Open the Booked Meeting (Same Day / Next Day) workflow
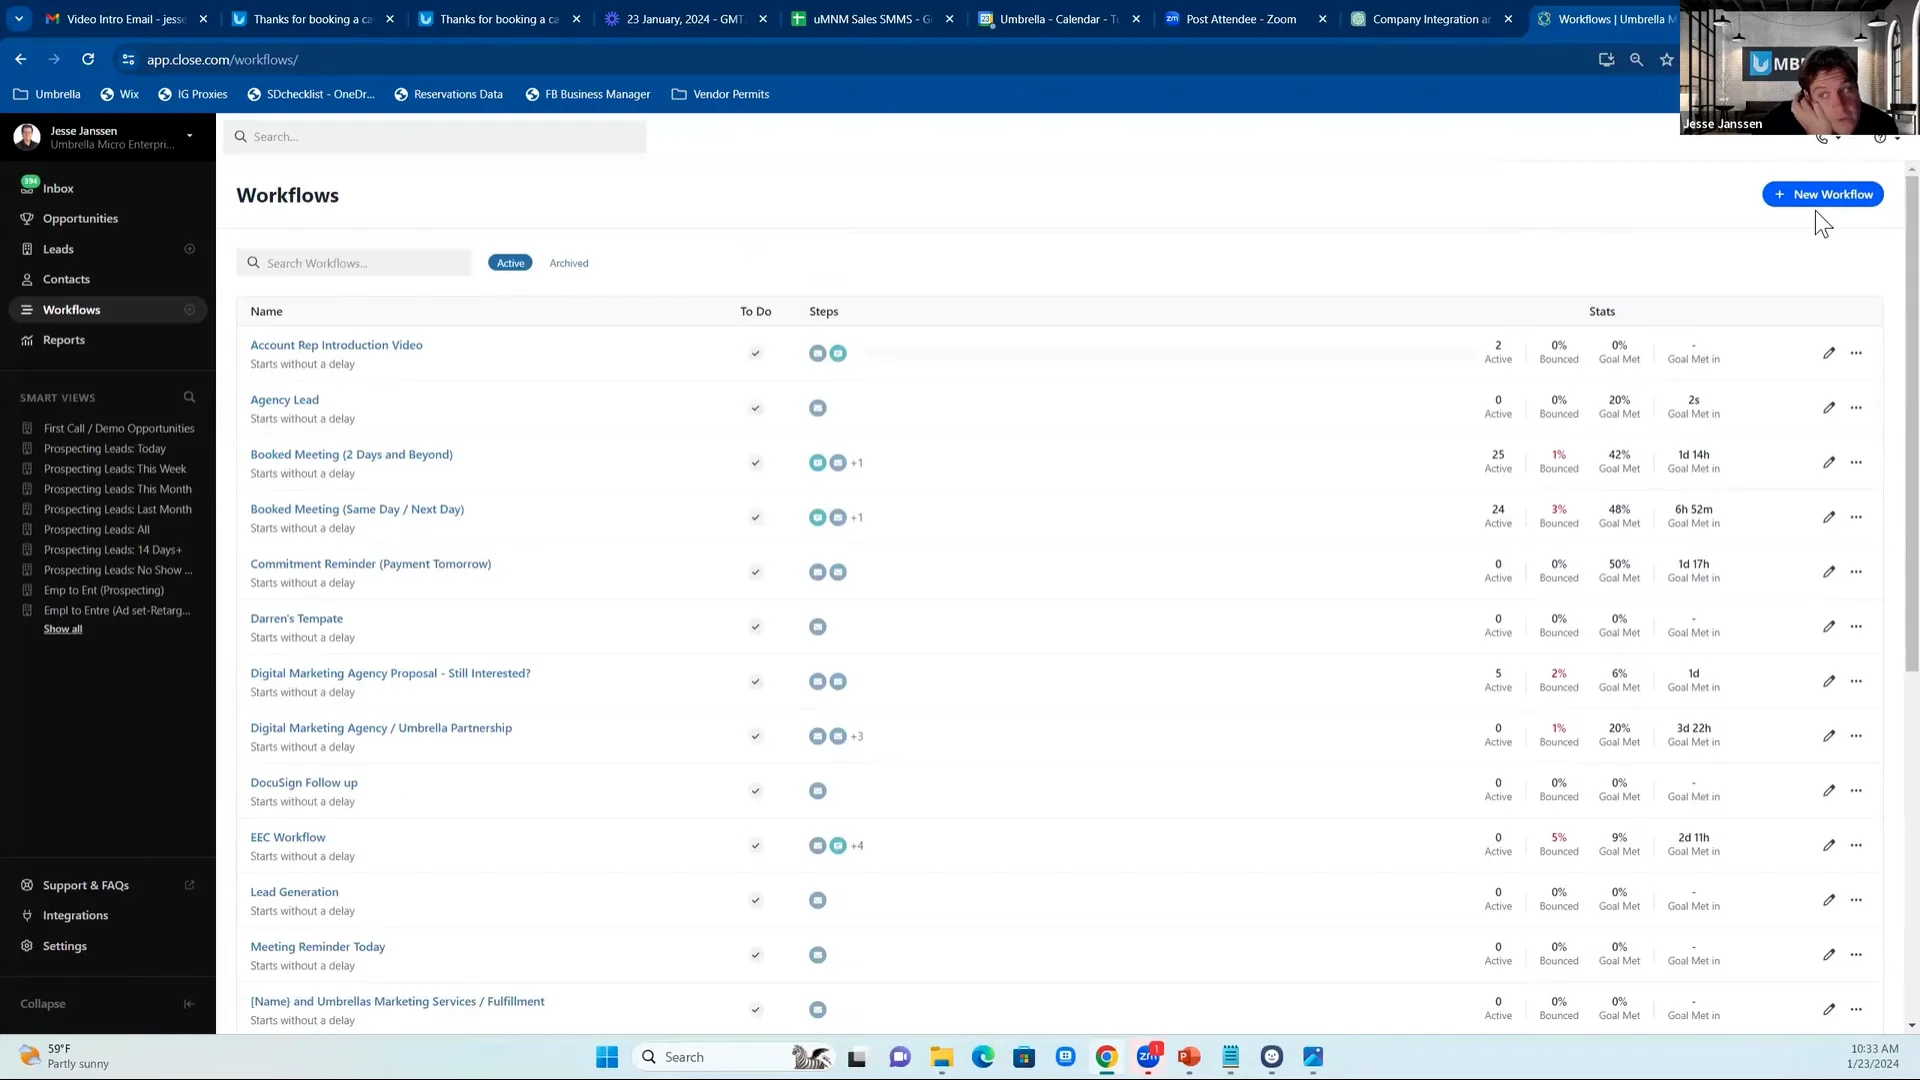The width and height of the screenshot is (1920, 1080). [x=357, y=509]
